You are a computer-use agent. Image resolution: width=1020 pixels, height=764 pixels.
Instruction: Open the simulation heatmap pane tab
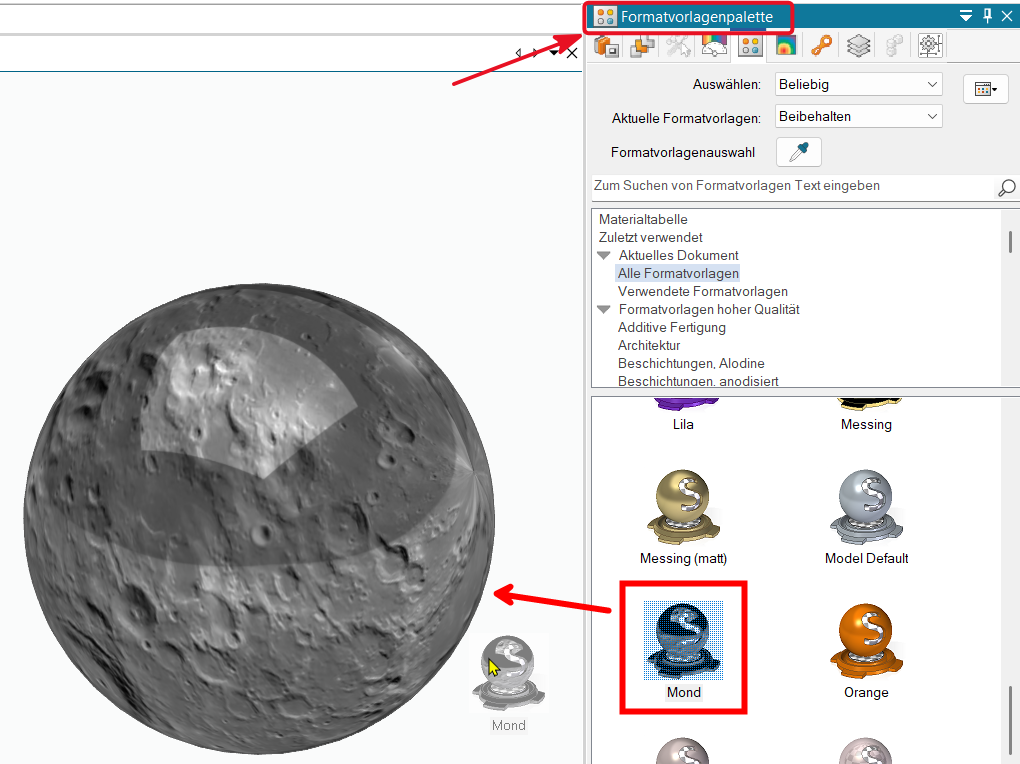(786, 47)
